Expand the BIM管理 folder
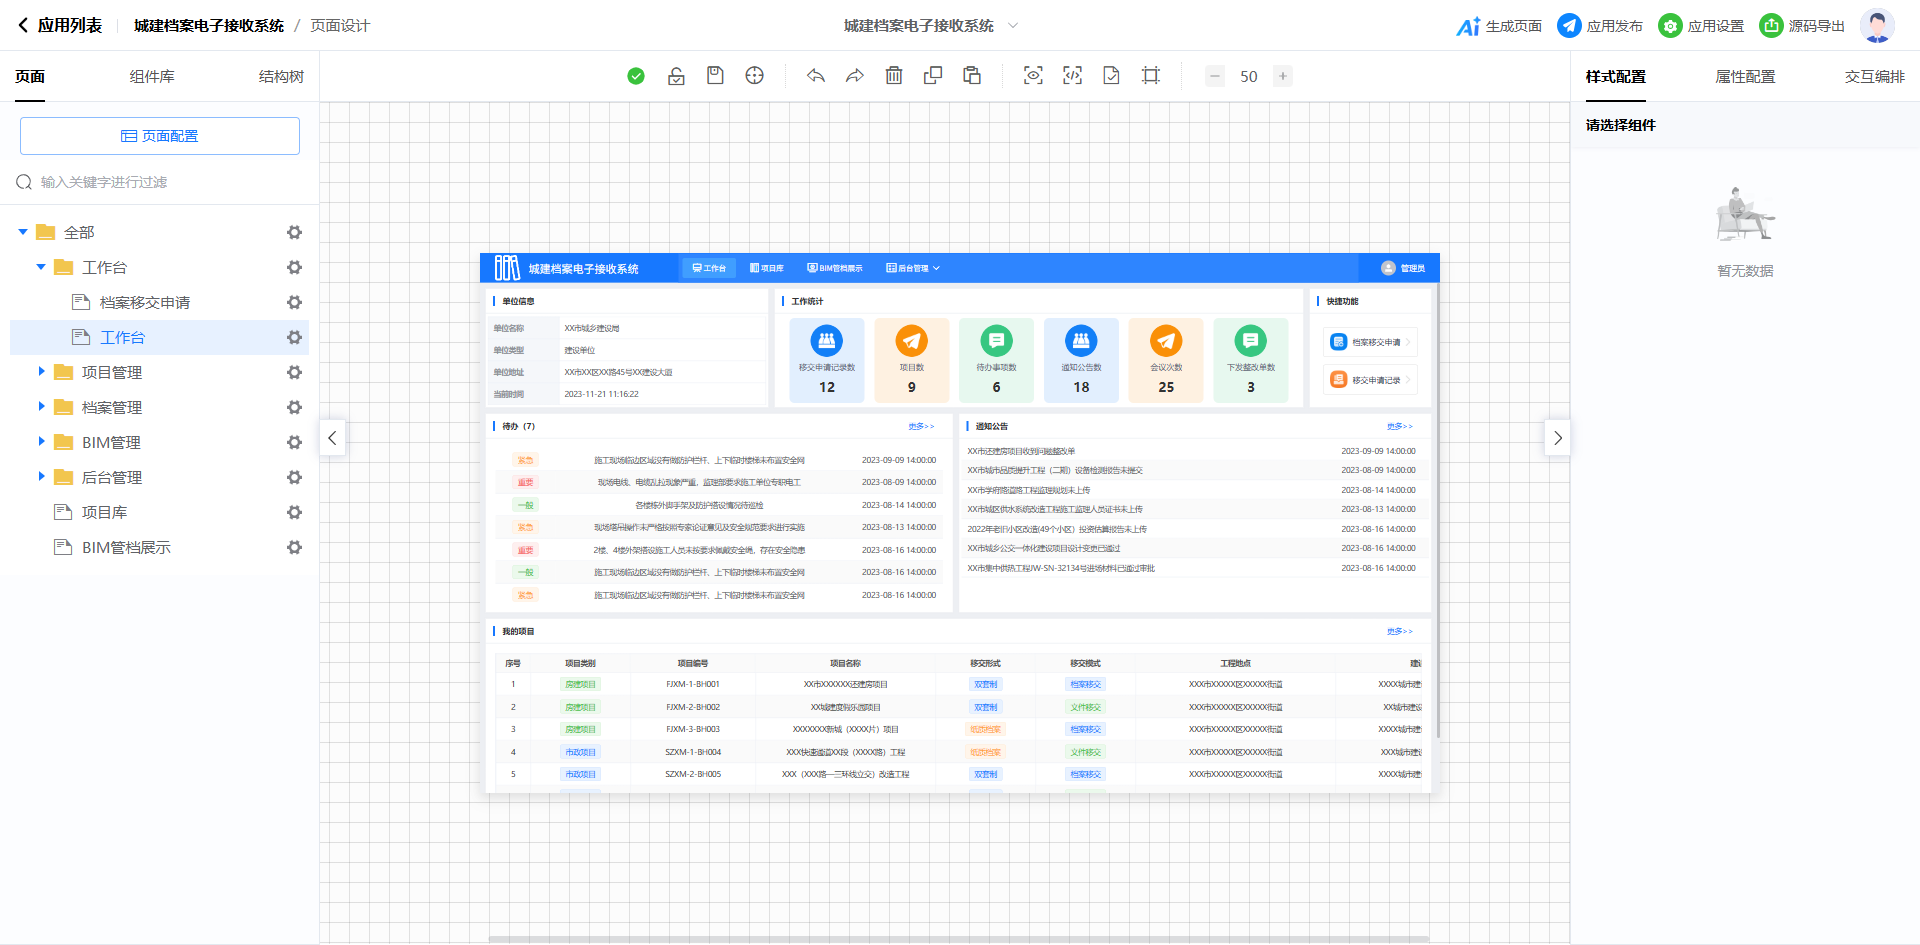The height and width of the screenshot is (945, 1920). pos(41,442)
